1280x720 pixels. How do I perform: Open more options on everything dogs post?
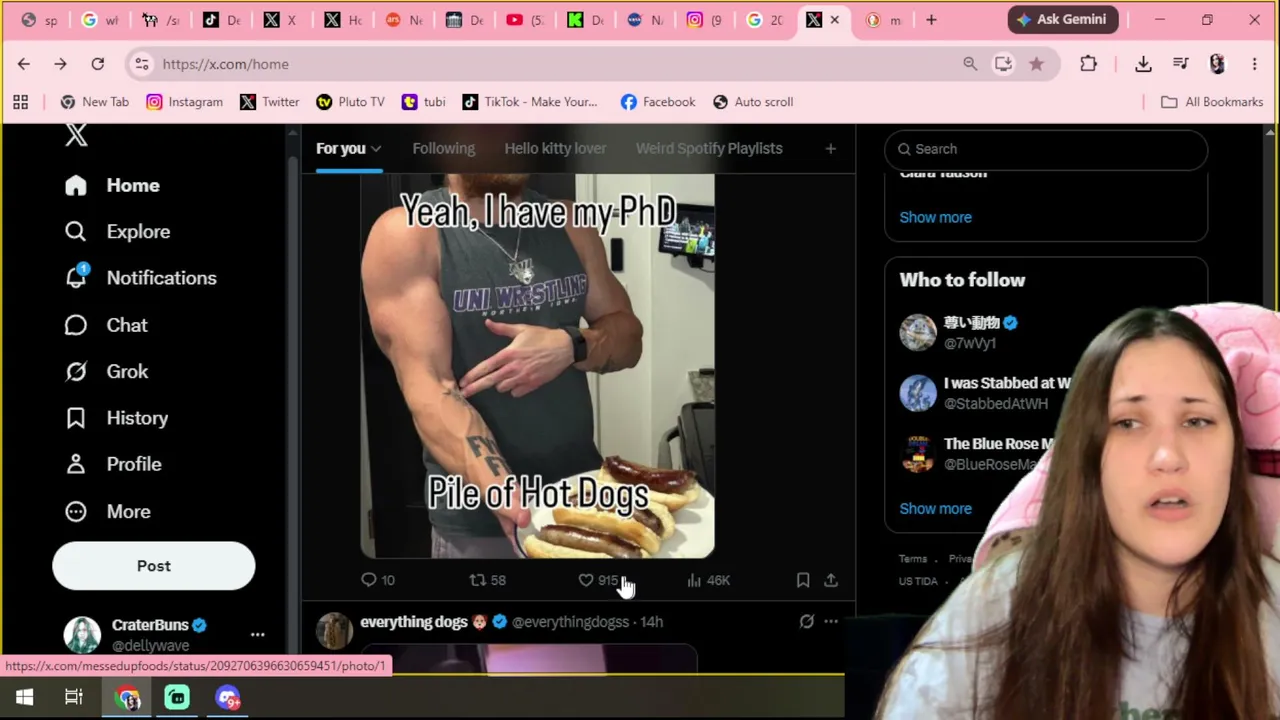[830, 622]
